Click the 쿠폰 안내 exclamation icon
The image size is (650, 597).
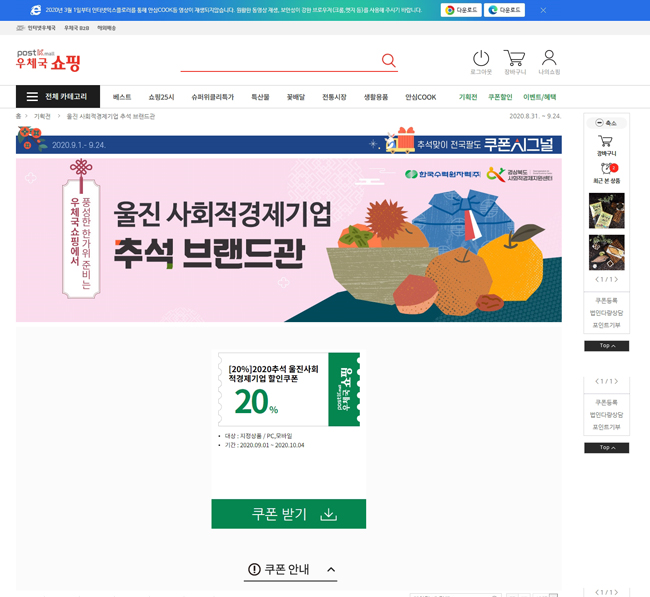coord(254,569)
